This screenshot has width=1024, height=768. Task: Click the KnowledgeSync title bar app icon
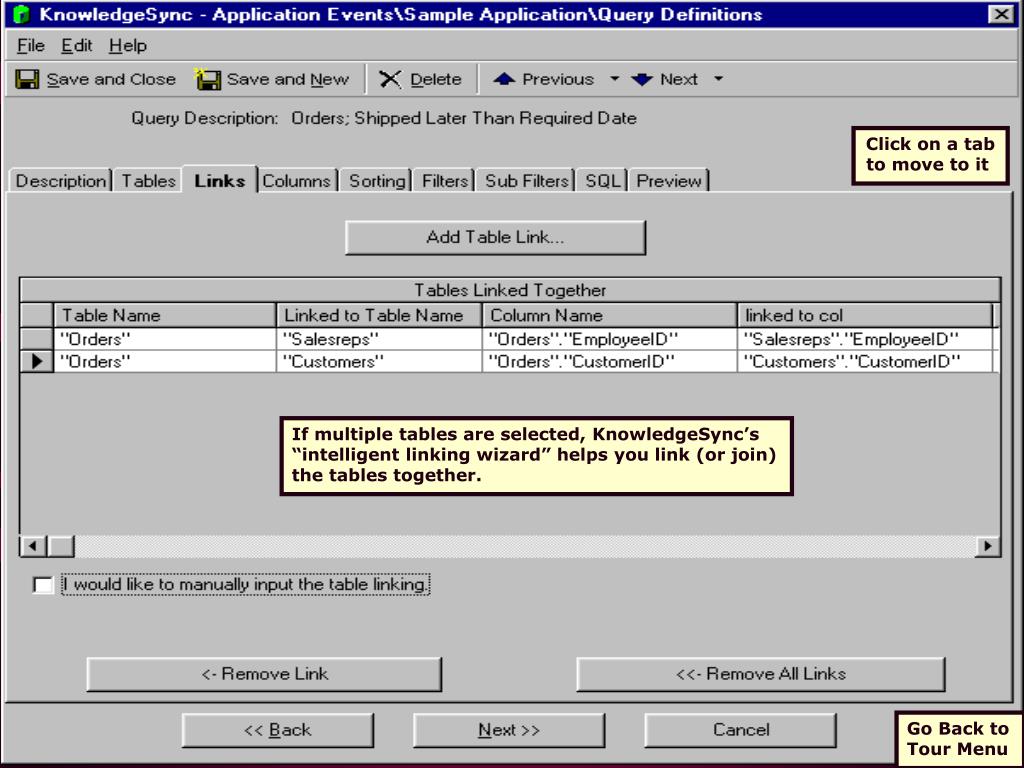(x=22, y=14)
